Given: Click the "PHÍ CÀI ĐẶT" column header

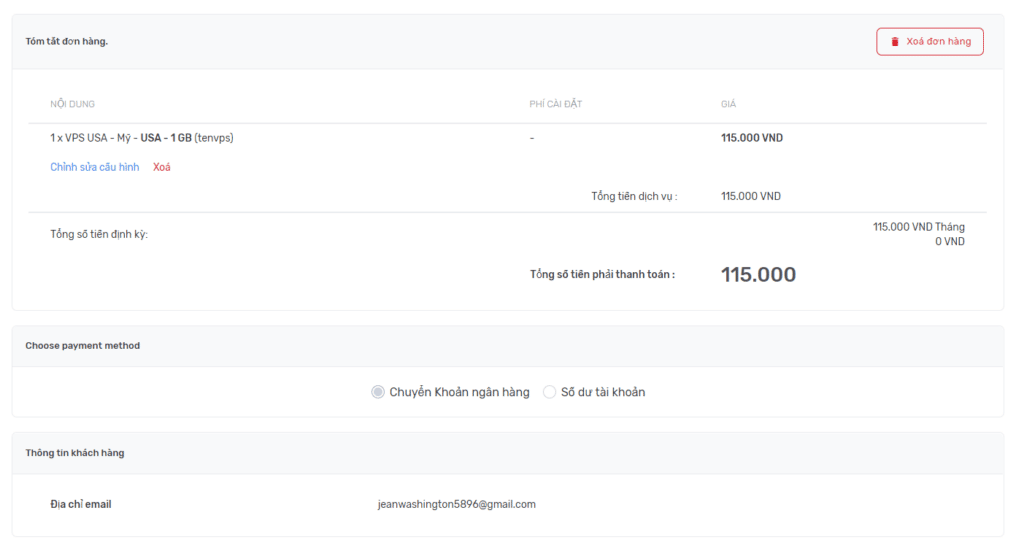Looking at the screenshot, I should click(555, 104).
